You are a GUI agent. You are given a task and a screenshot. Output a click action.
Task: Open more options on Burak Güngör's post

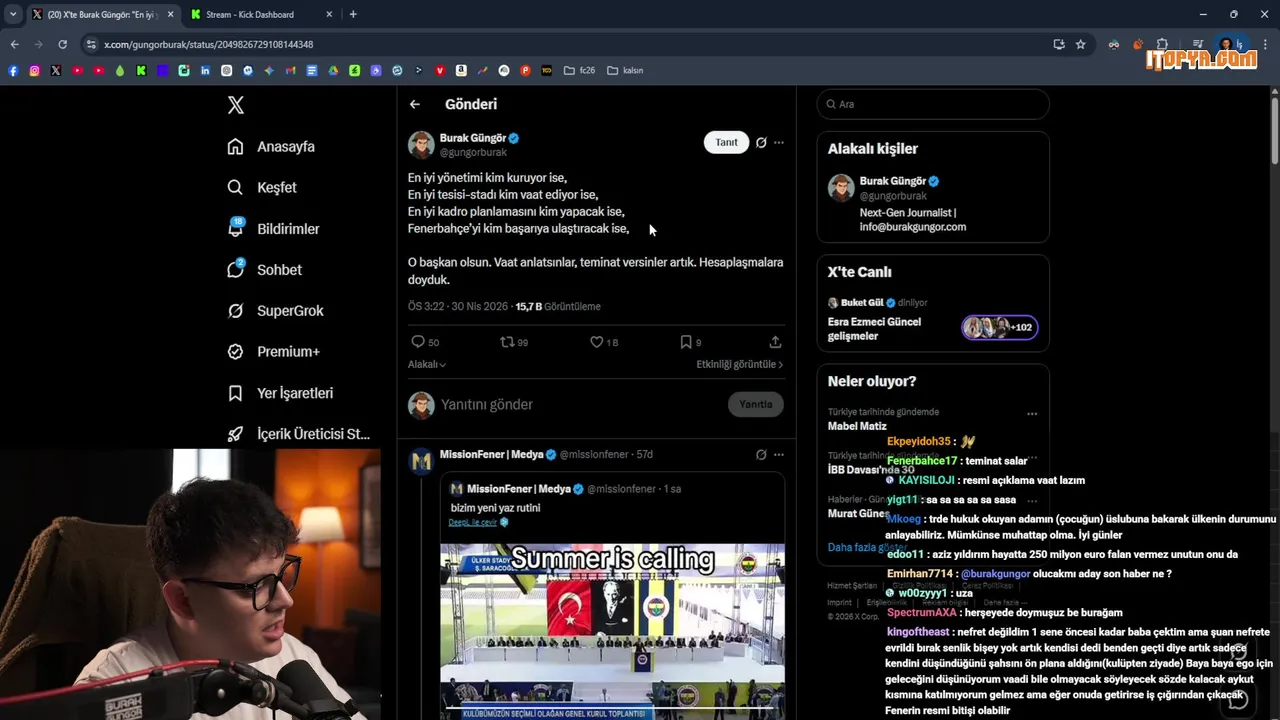[779, 142]
